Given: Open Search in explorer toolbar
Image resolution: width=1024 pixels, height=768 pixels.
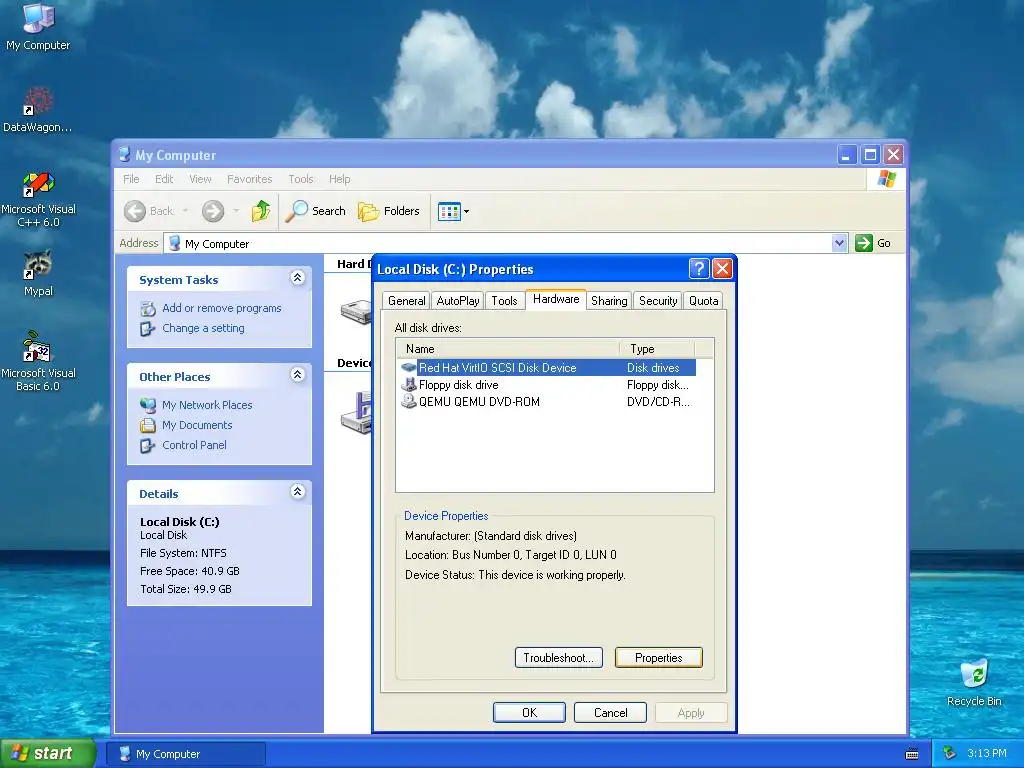Looking at the screenshot, I should [316, 211].
